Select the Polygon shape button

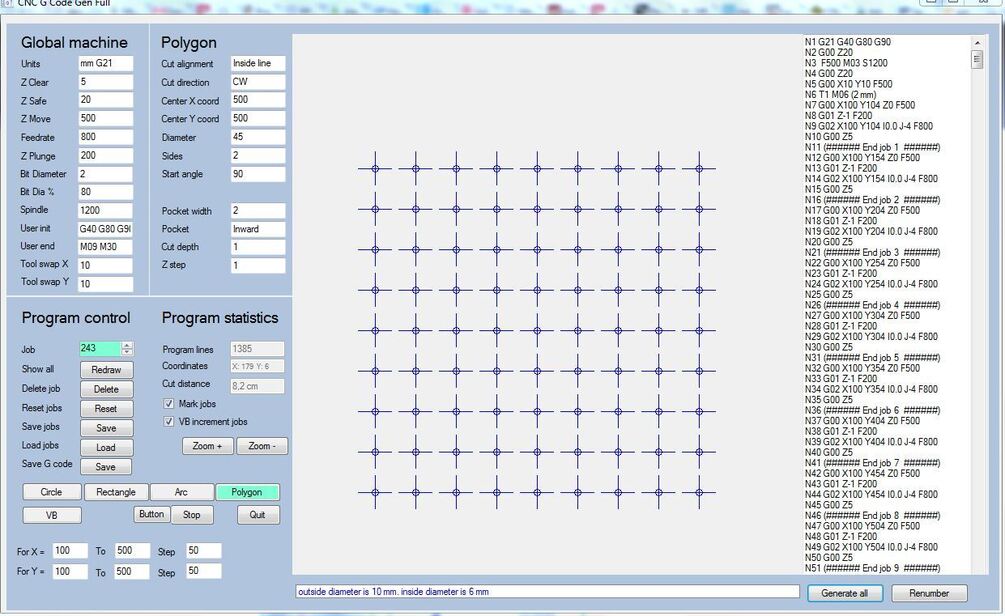pos(247,492)
